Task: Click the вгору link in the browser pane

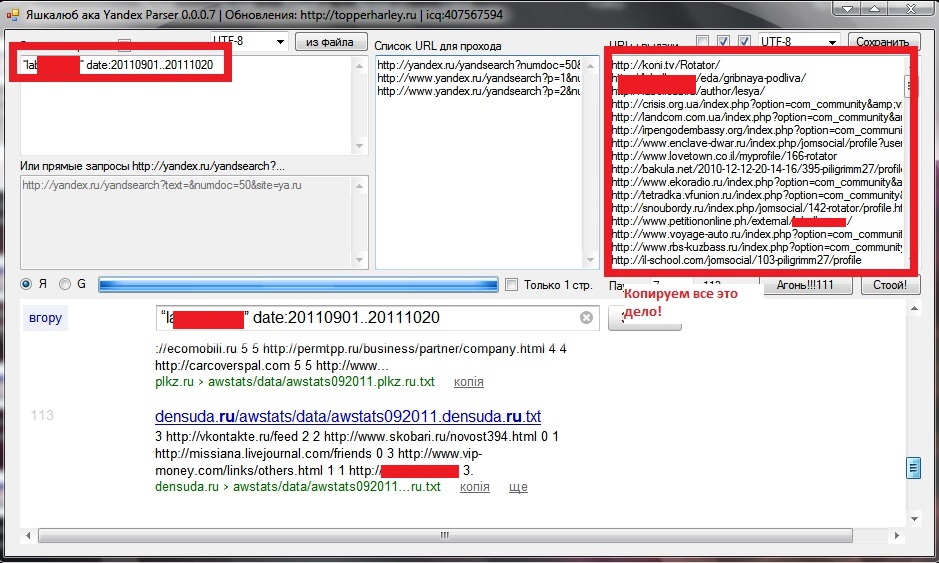Action: tap(46, 318)
